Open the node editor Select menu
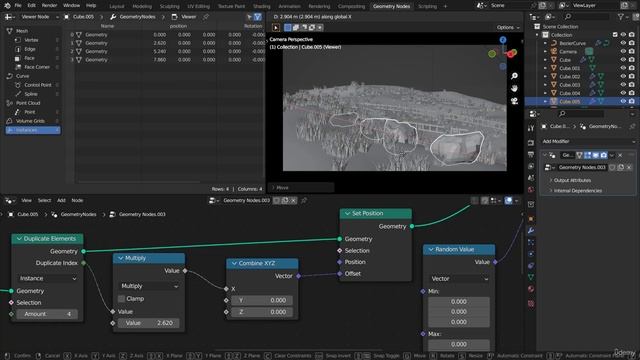This screenshot has width=640, height=360. (x=44, y=200)
